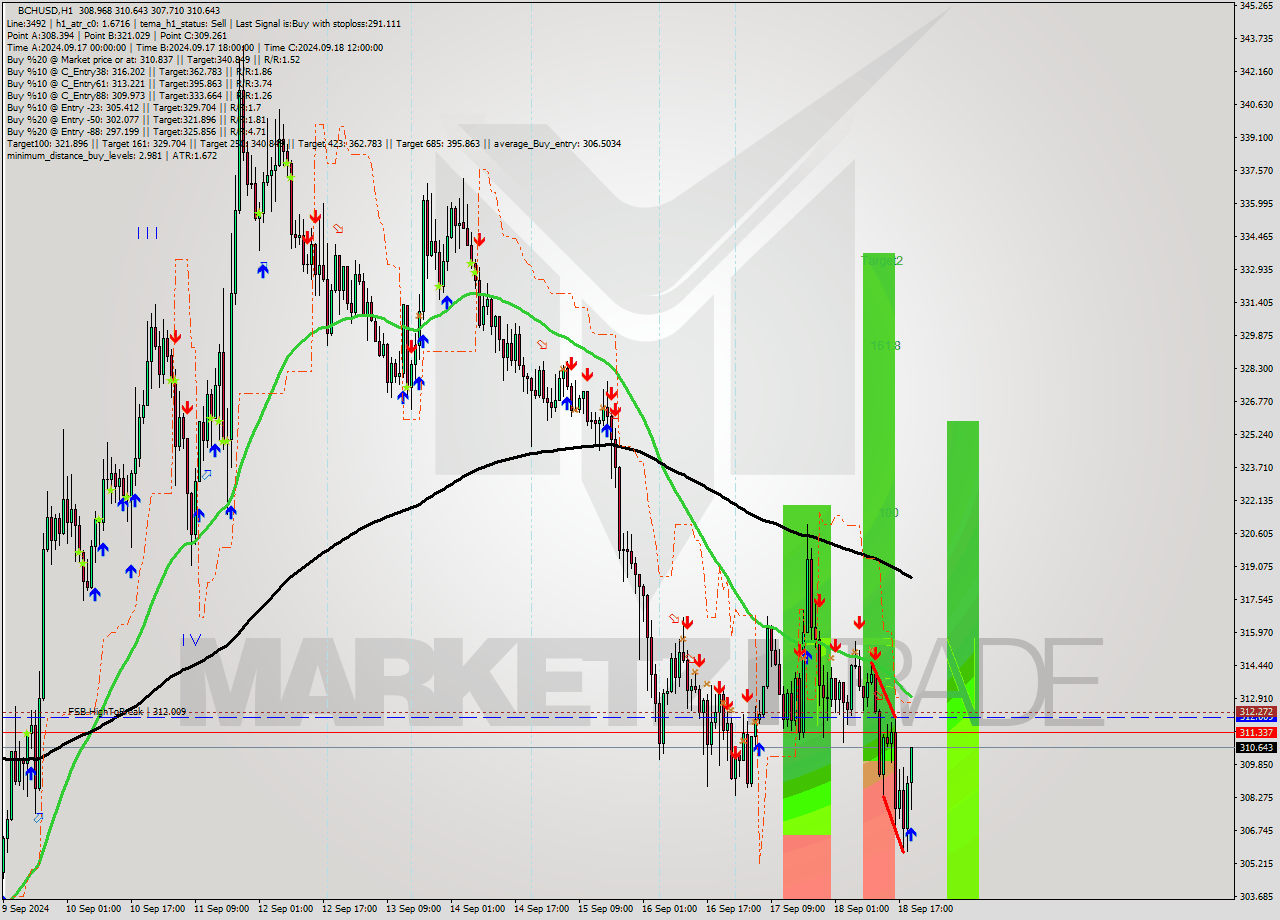Click the red 312.272 price tag
Viewport: 1280px width, 920px height.
tap(1256, 711)
